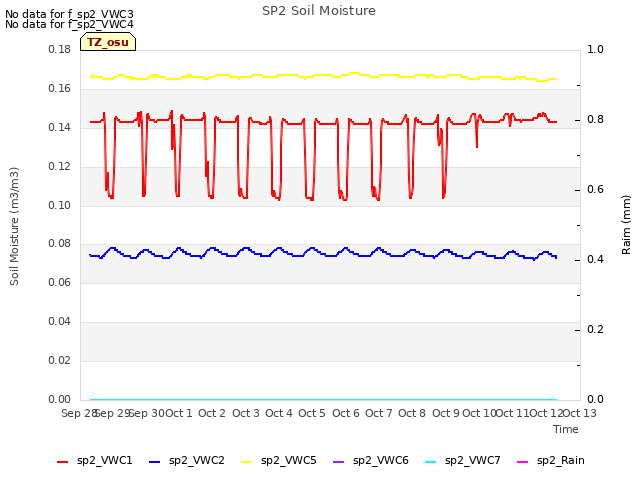The width and height of the screenshot is (640, 480).
Task: Click the 0.12 left axis value
Action: [60, 167]
